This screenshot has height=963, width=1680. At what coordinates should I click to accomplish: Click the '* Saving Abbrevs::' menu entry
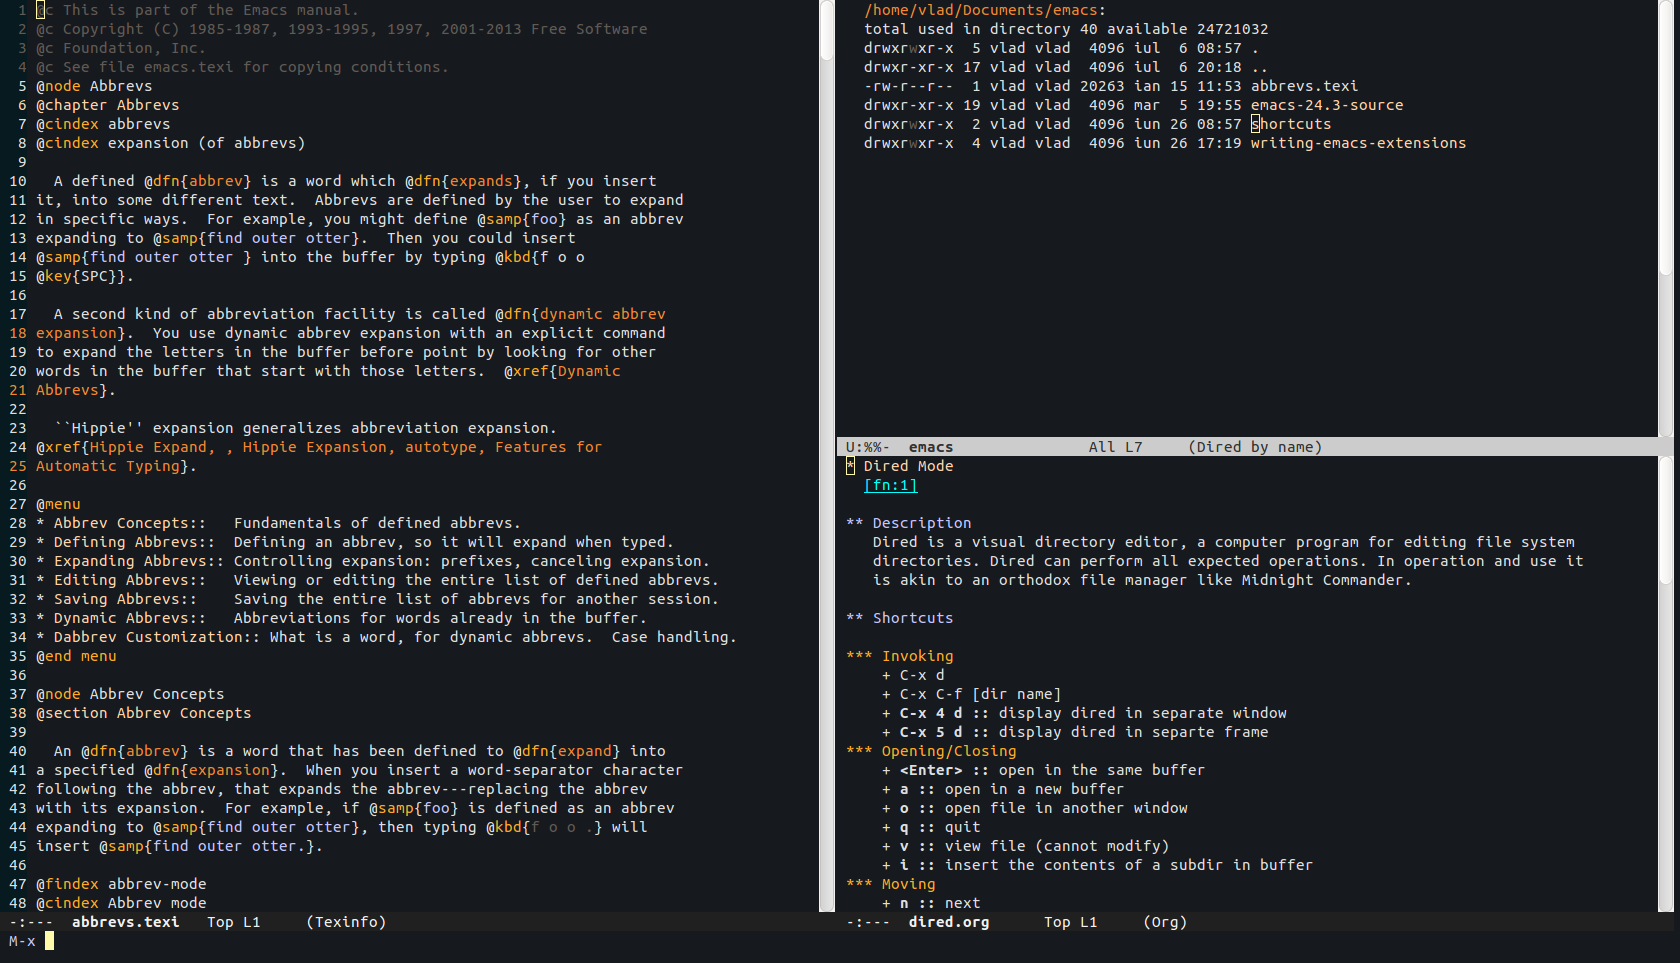[x=116, y=599]
